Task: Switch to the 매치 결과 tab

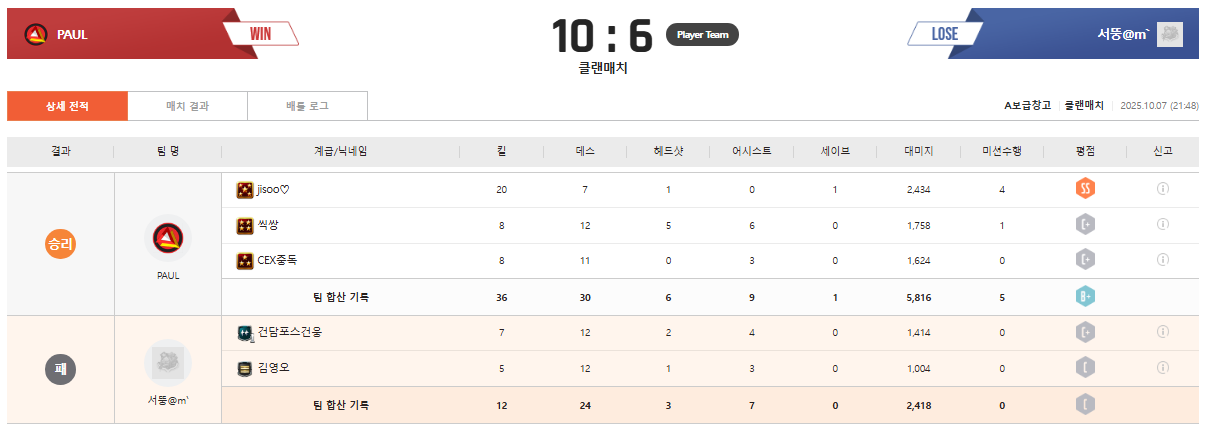Action: coord(188,106)
